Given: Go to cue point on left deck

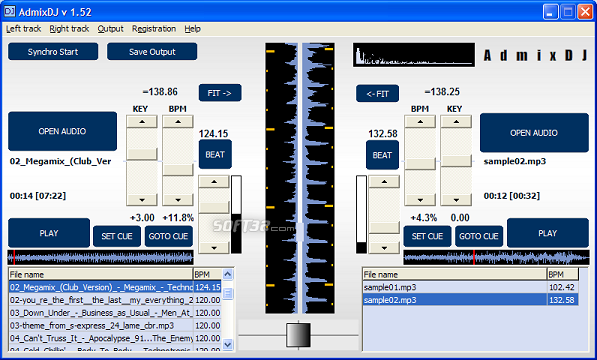Looking at the screenshot, I should [168, 236].
